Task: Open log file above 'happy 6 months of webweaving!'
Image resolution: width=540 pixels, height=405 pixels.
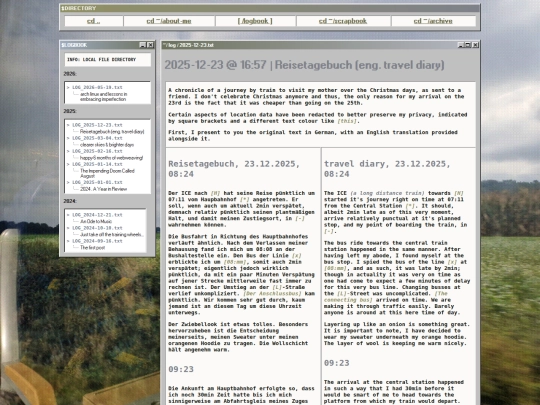Action: point(97,151)
